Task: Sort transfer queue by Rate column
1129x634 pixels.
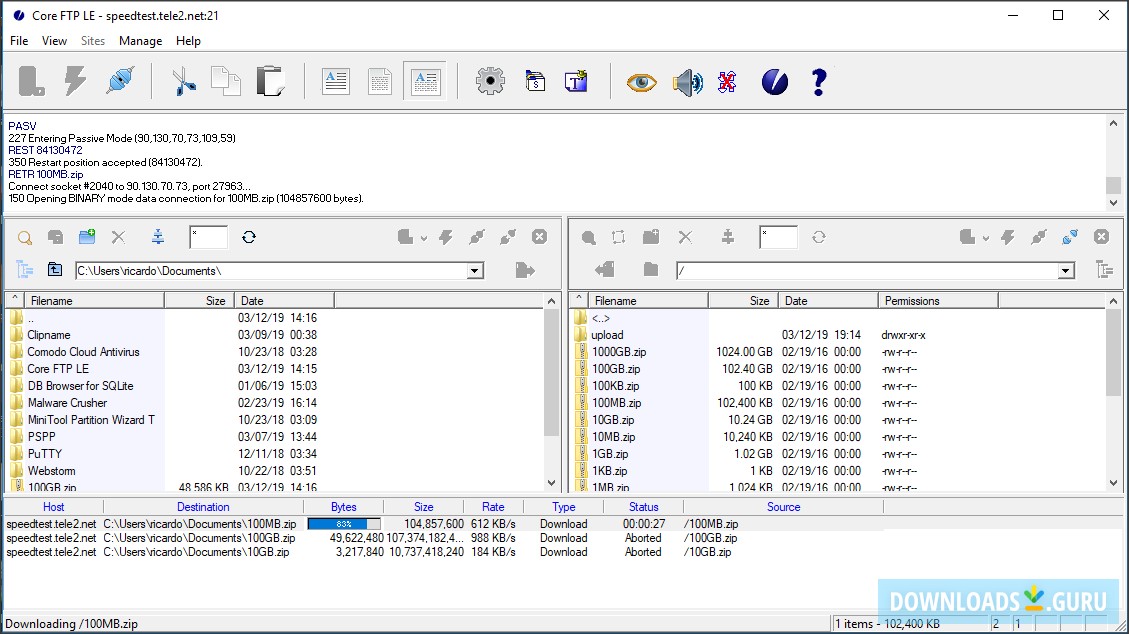Action: pos(493,507)
